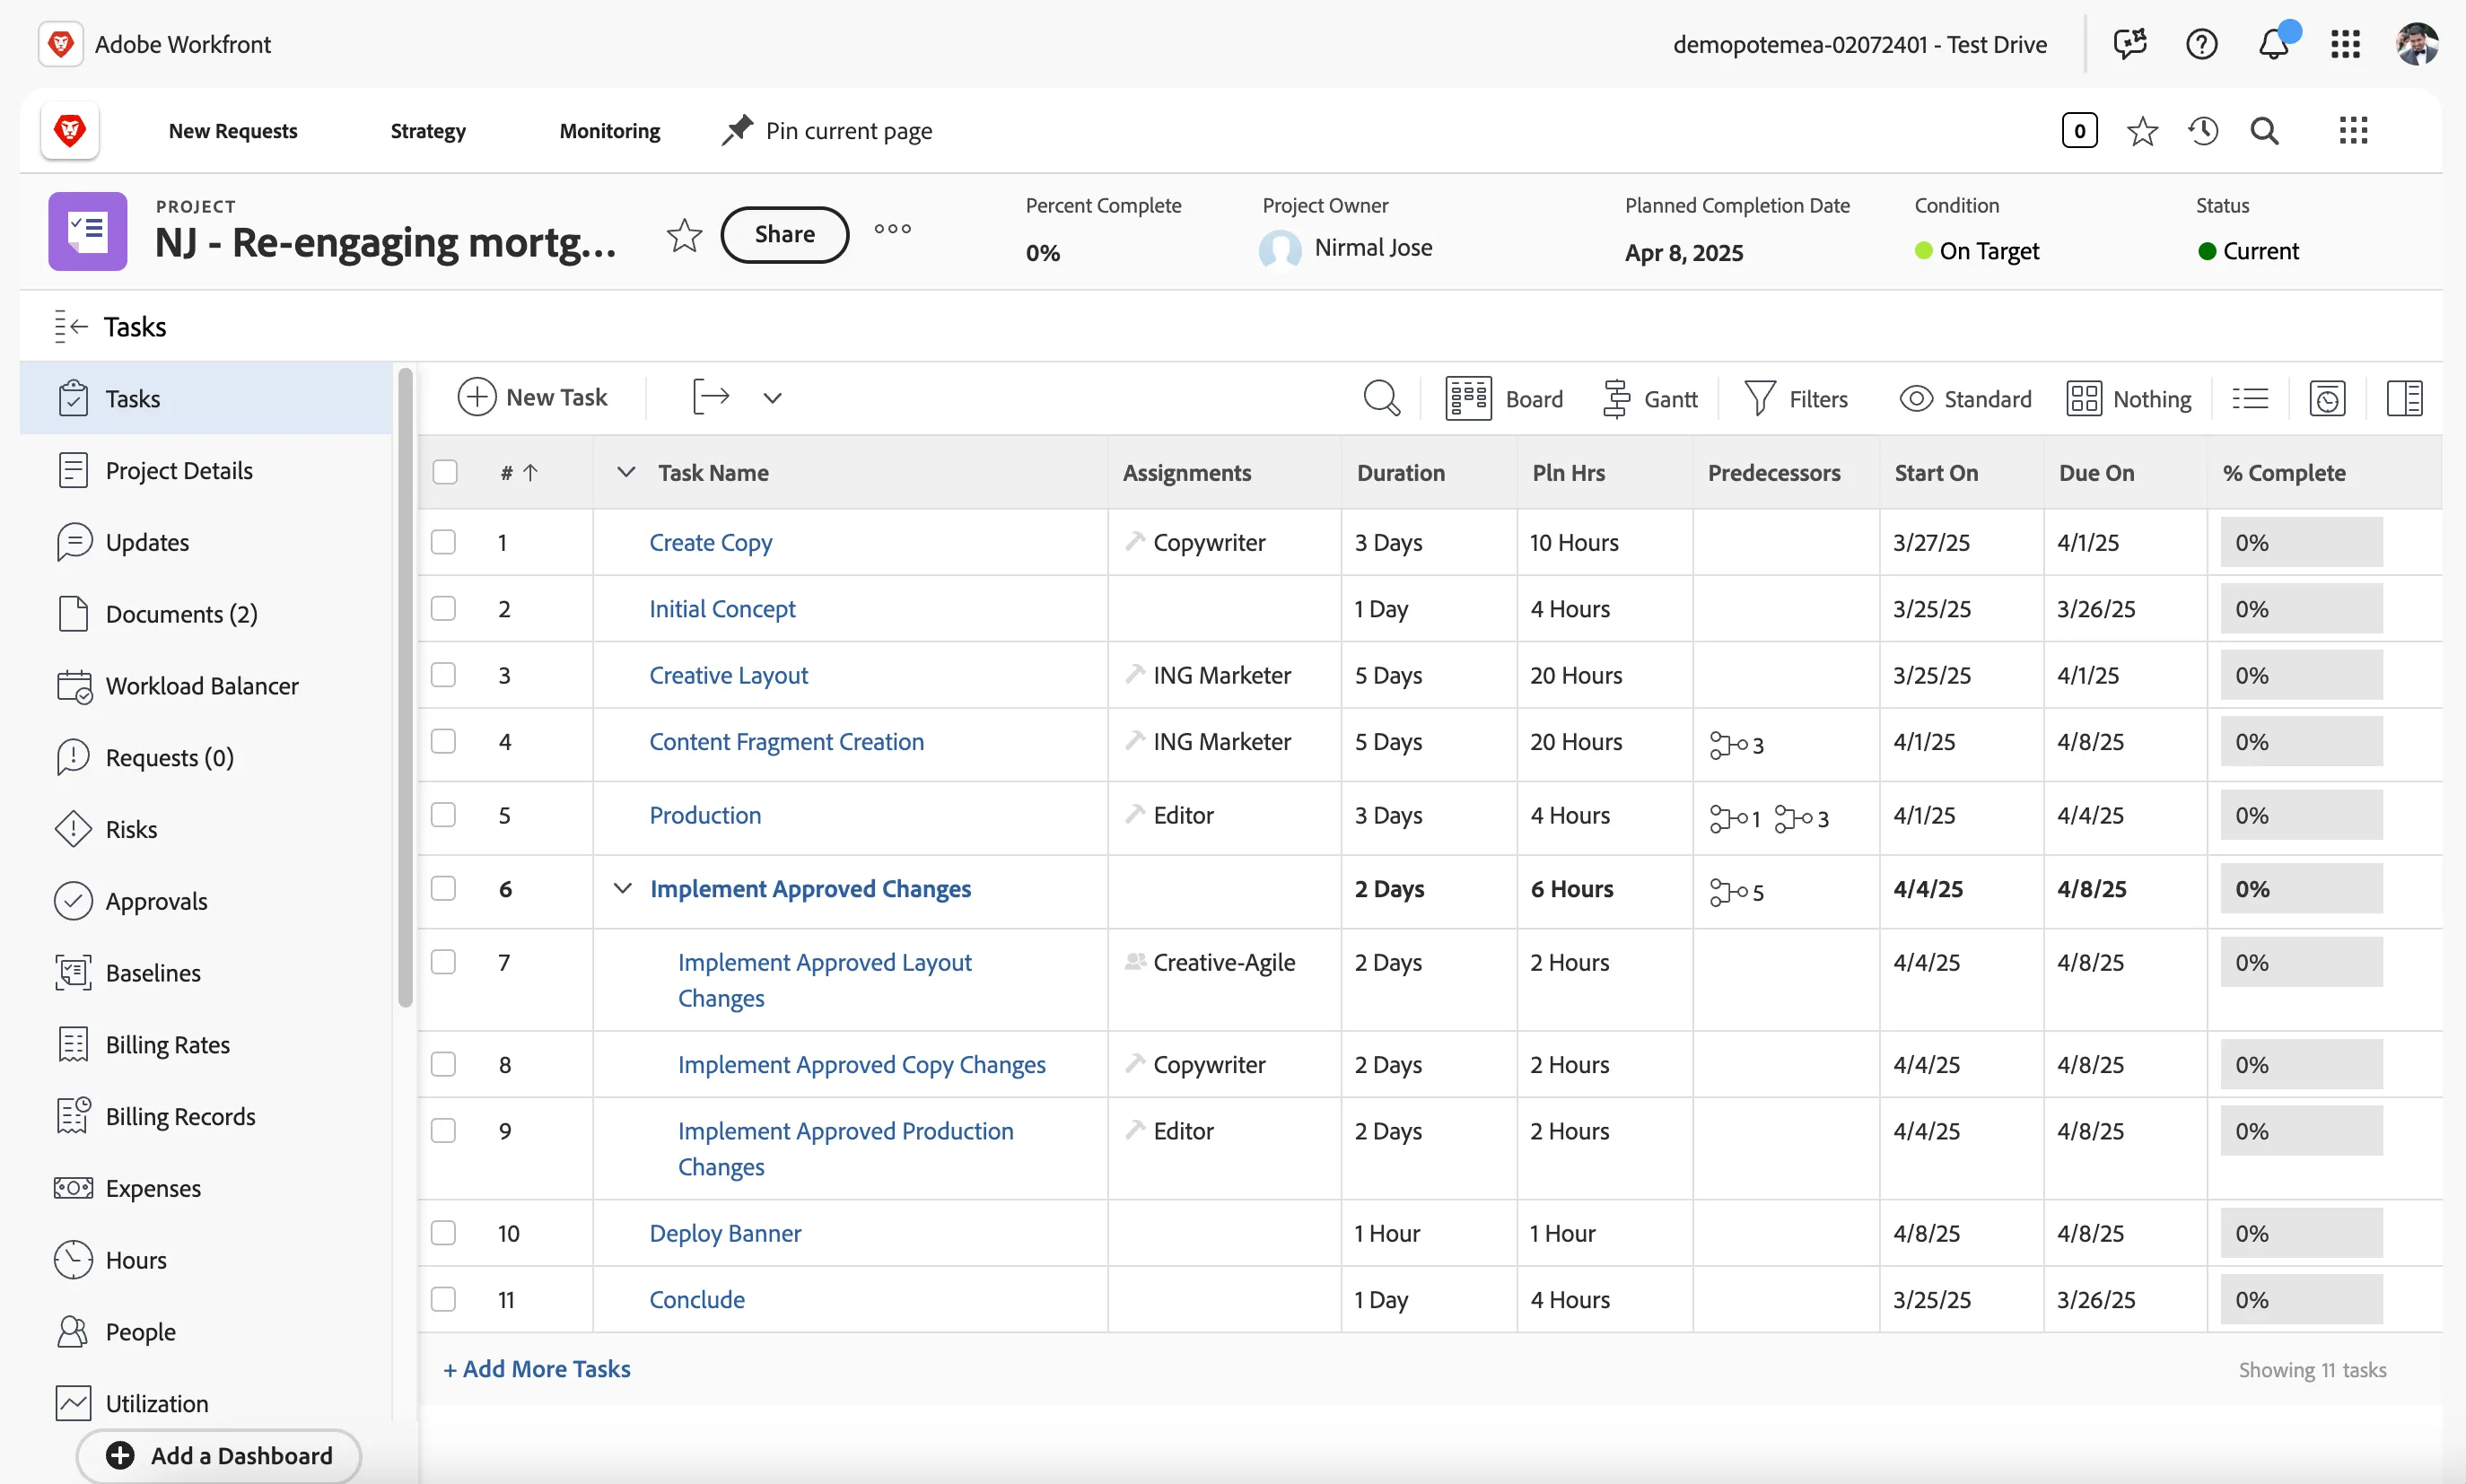Viewport: 2466px width, 1484px height.
Task: Click Add More Tasks link
Action: [536, 1369]
